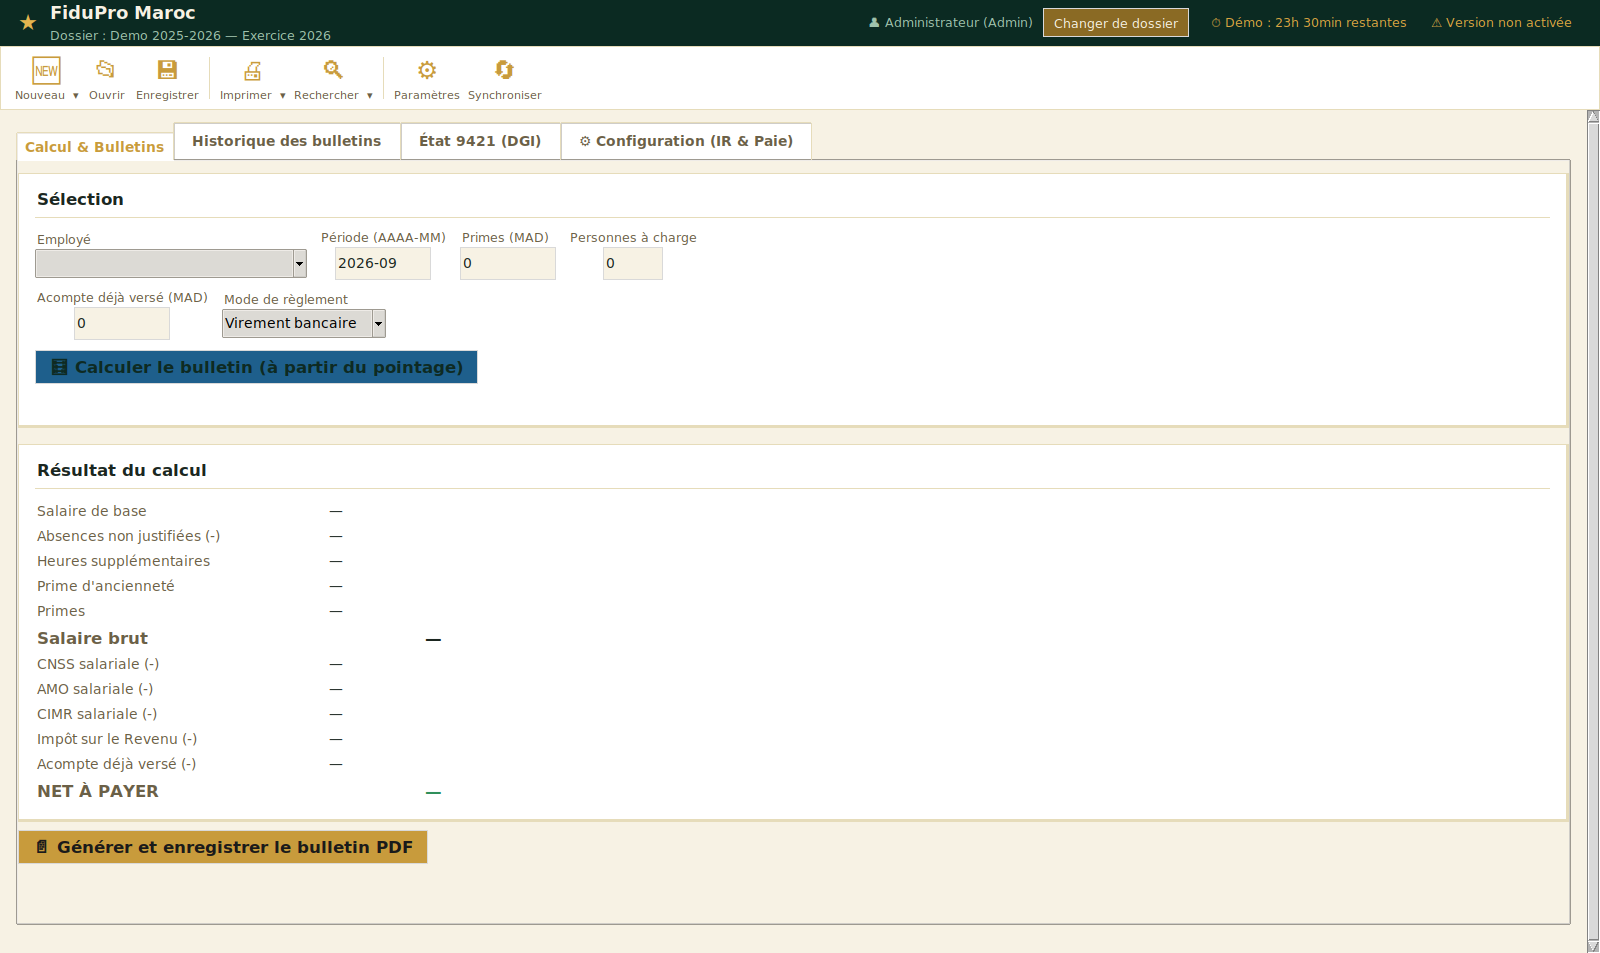Click the Synchroniser icon
1600x953 pixels.
coord(504,69)
